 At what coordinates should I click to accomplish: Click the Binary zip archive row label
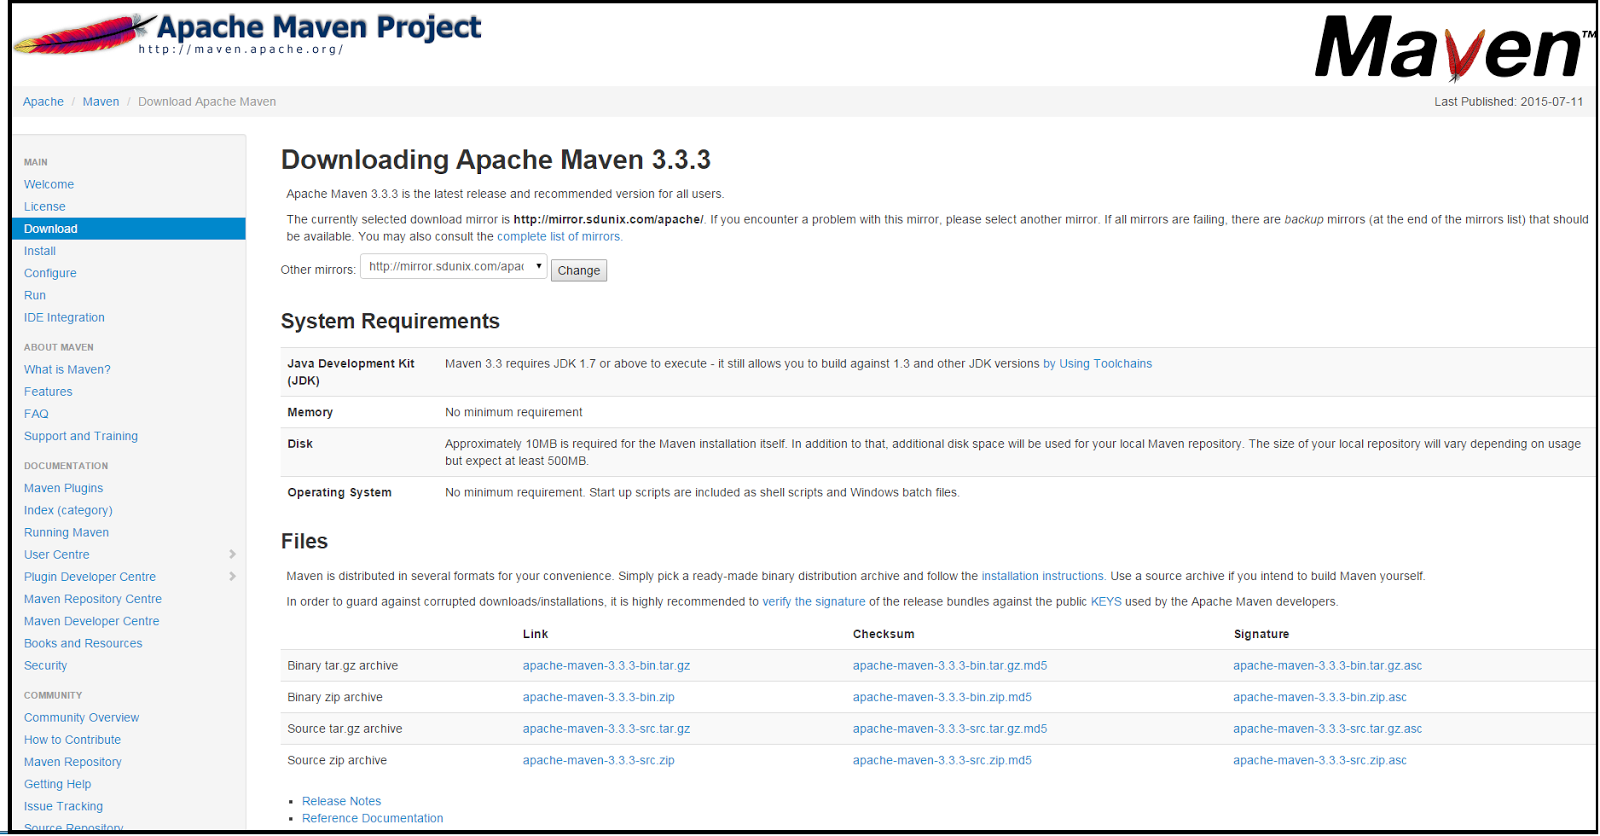pos(335,697)
